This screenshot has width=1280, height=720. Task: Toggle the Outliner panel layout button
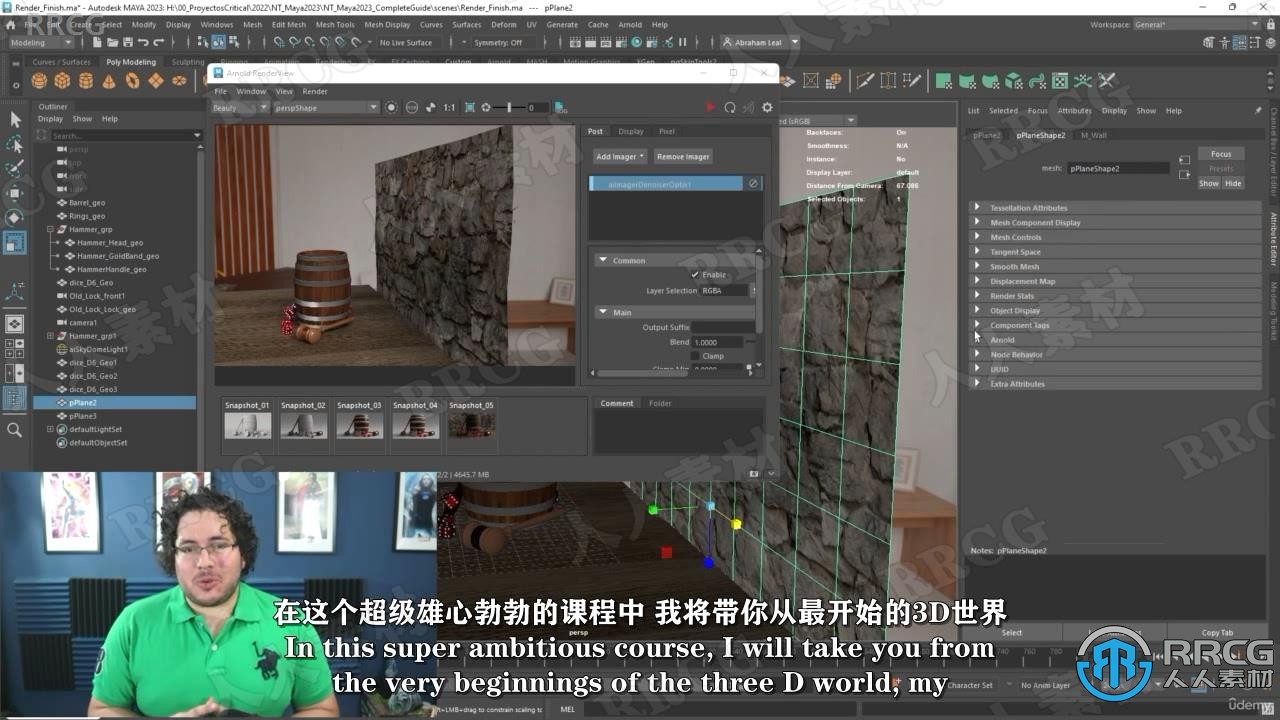(15, 399)
